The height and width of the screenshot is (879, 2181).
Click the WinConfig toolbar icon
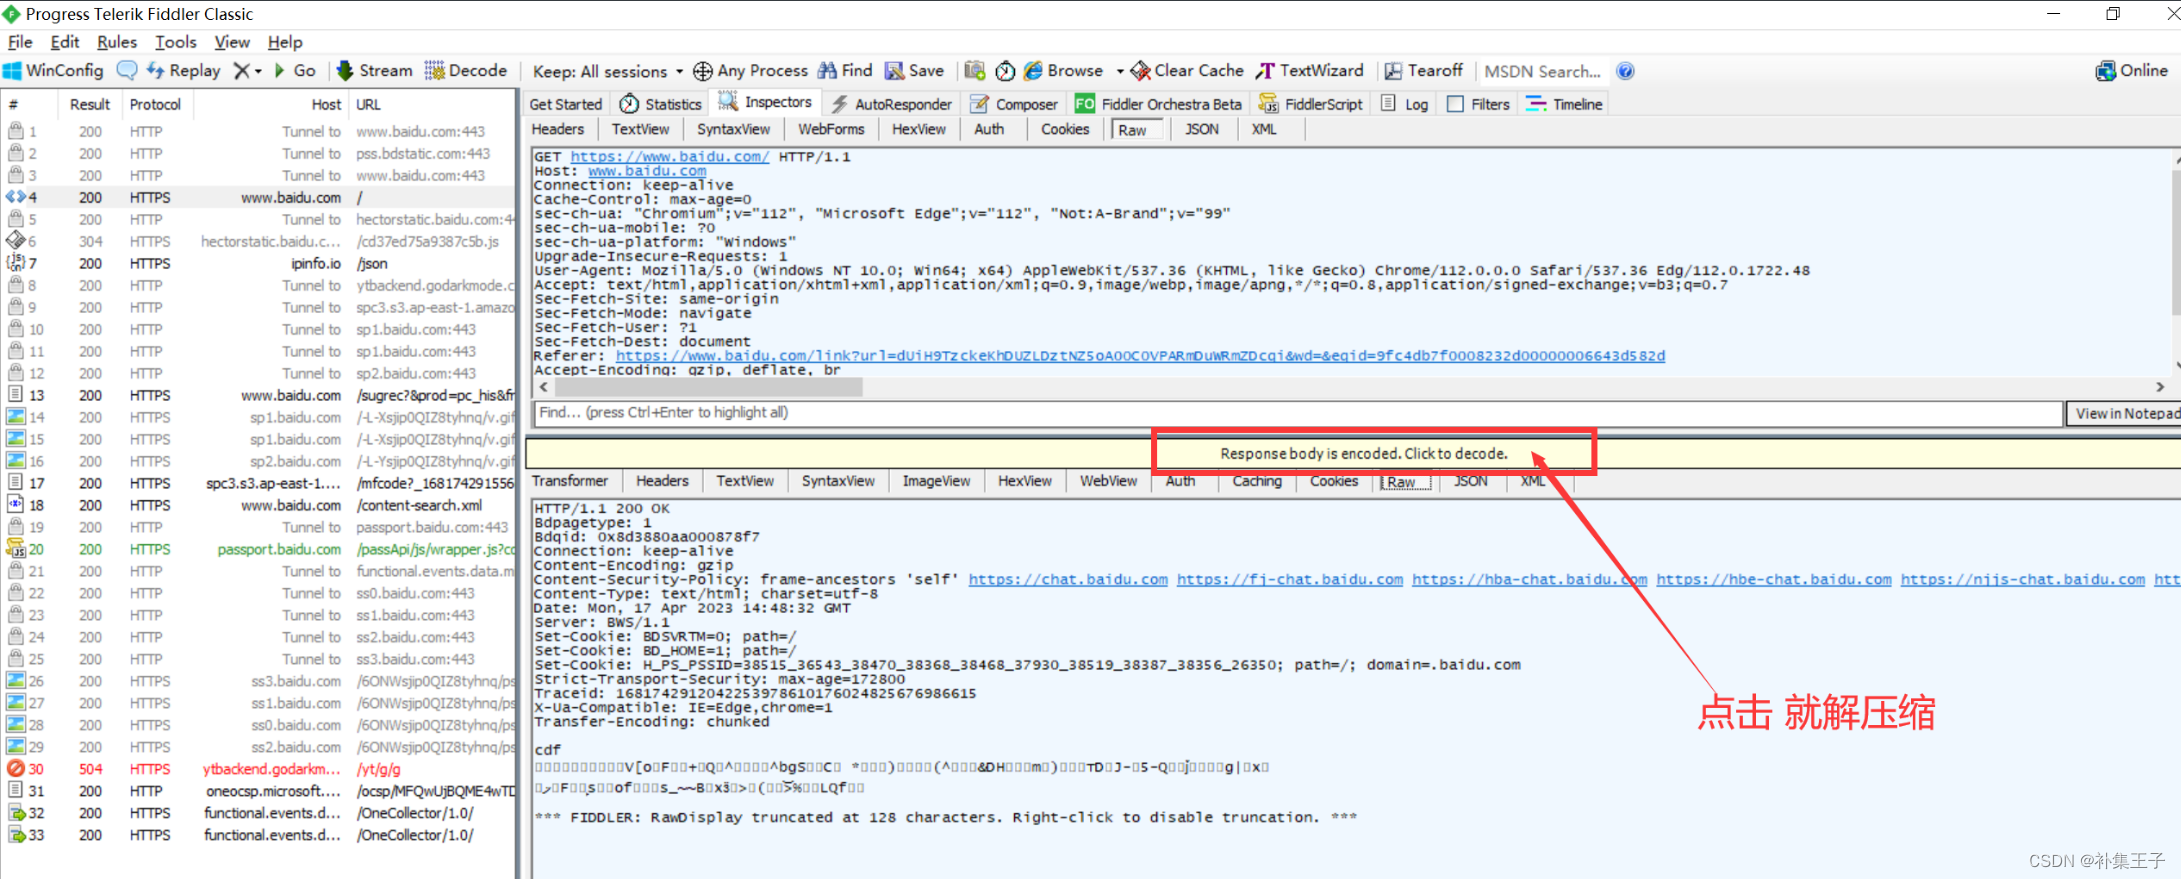coord(54,71)
